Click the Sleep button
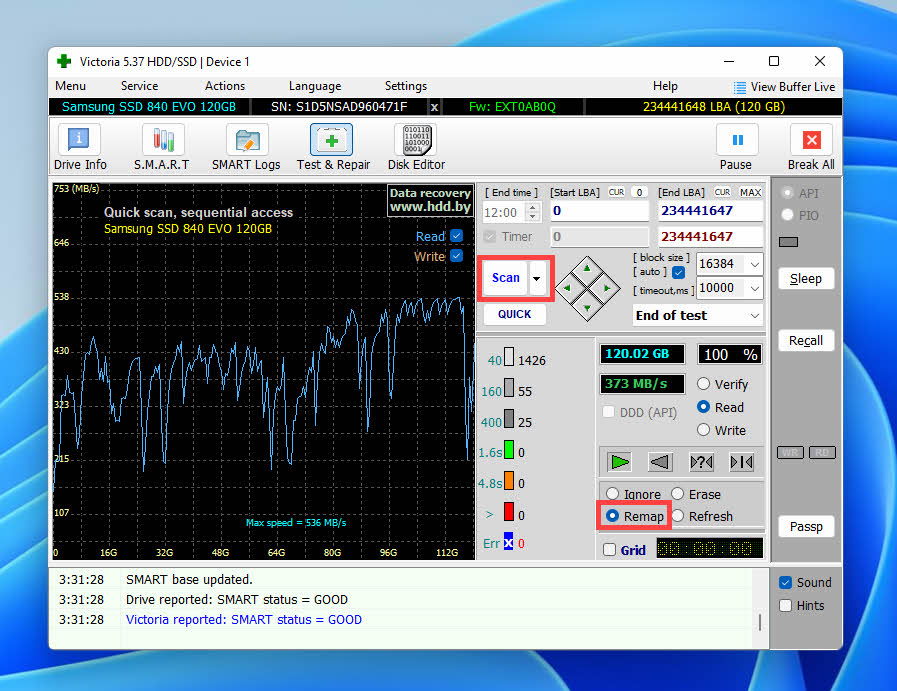 [805, 279]
